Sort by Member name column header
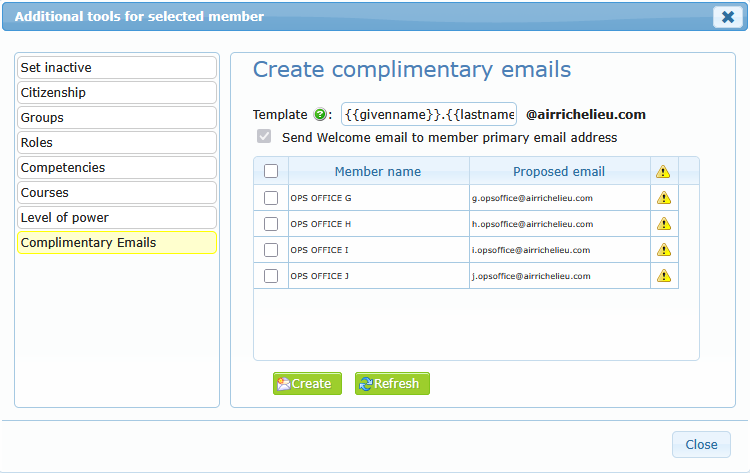This screenshot has height=473, width=750. click(378, 172)
